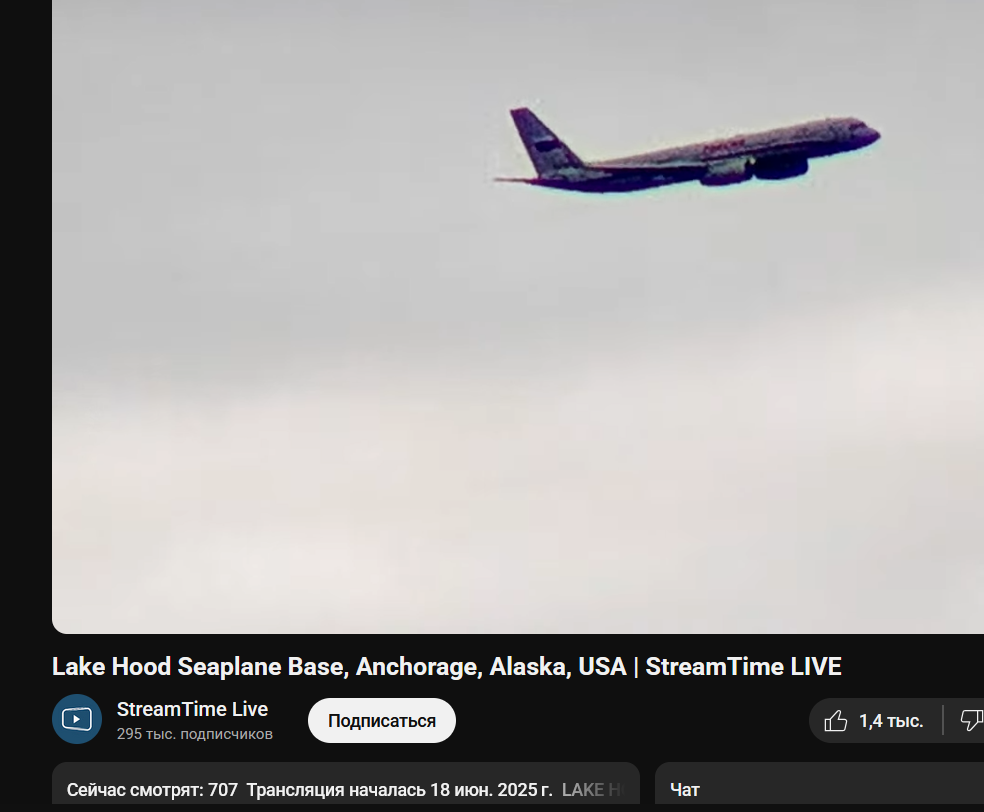The width and height of the screenshot is (984, 812).
Task: Click the 295 тыс. подписчиков subscriber count
Action: [195, 734]
